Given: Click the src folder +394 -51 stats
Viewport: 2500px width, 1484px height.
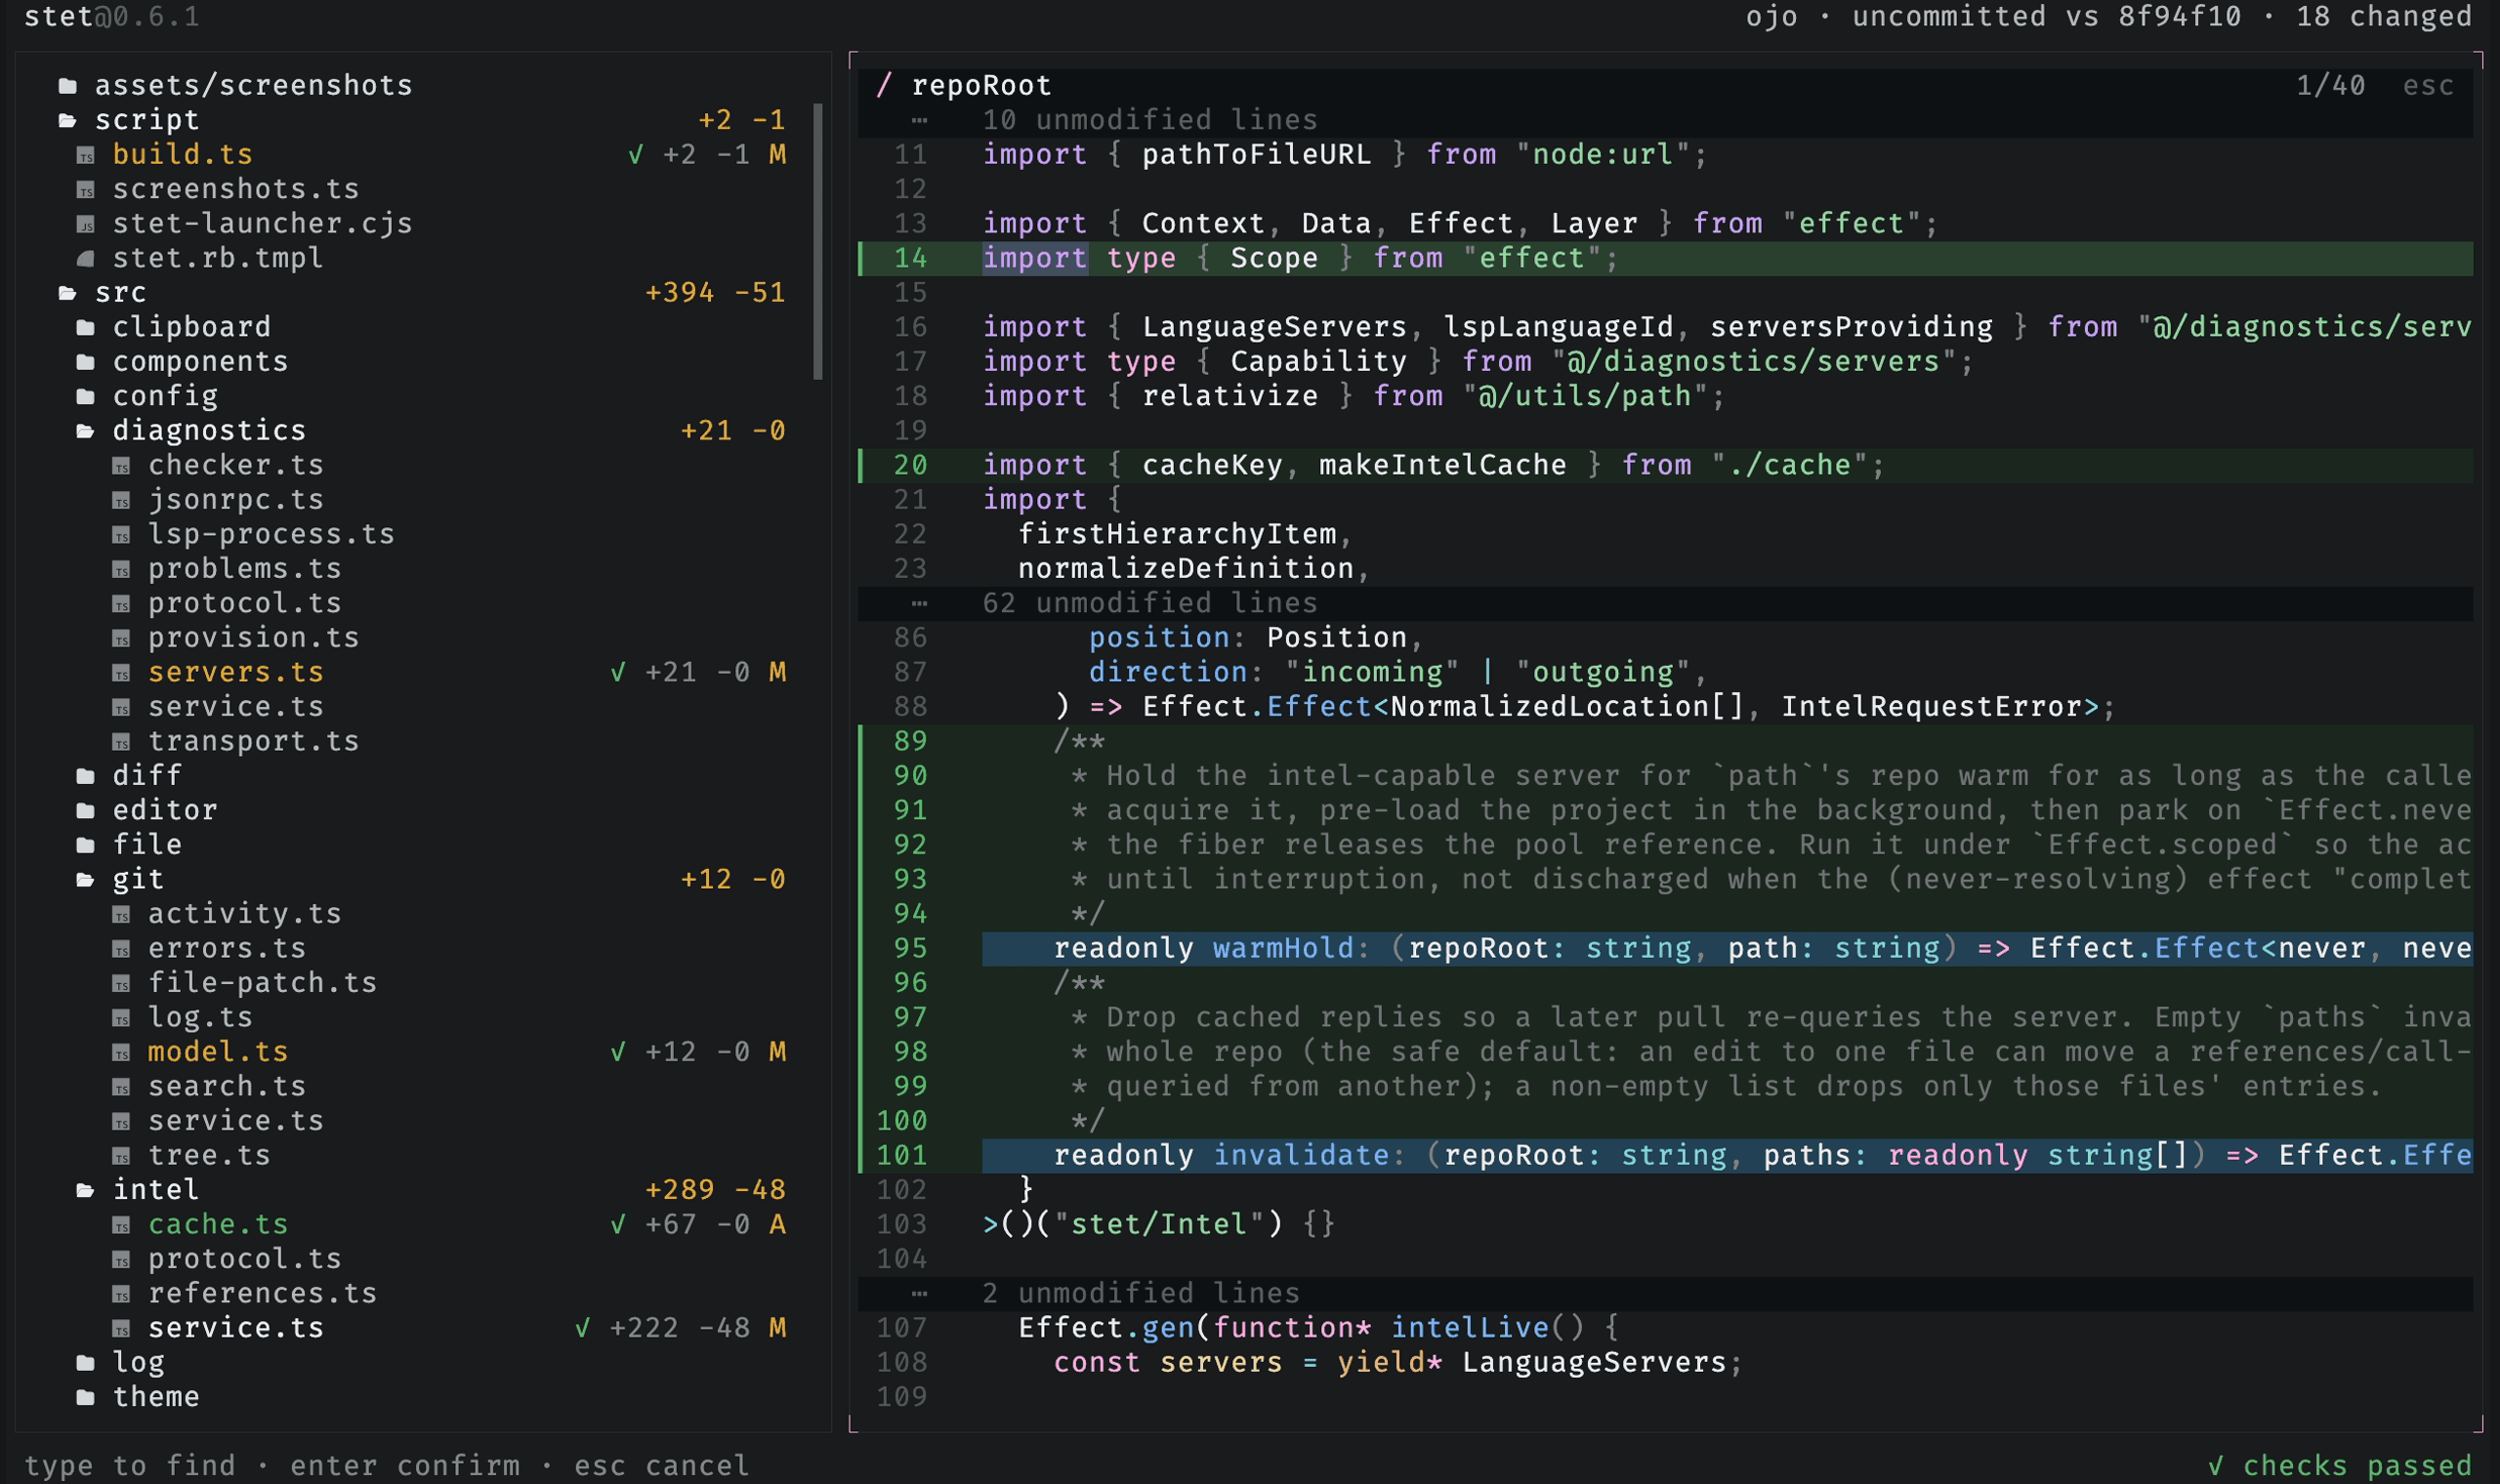Looking at the screenshot, I should click(715, 293).
